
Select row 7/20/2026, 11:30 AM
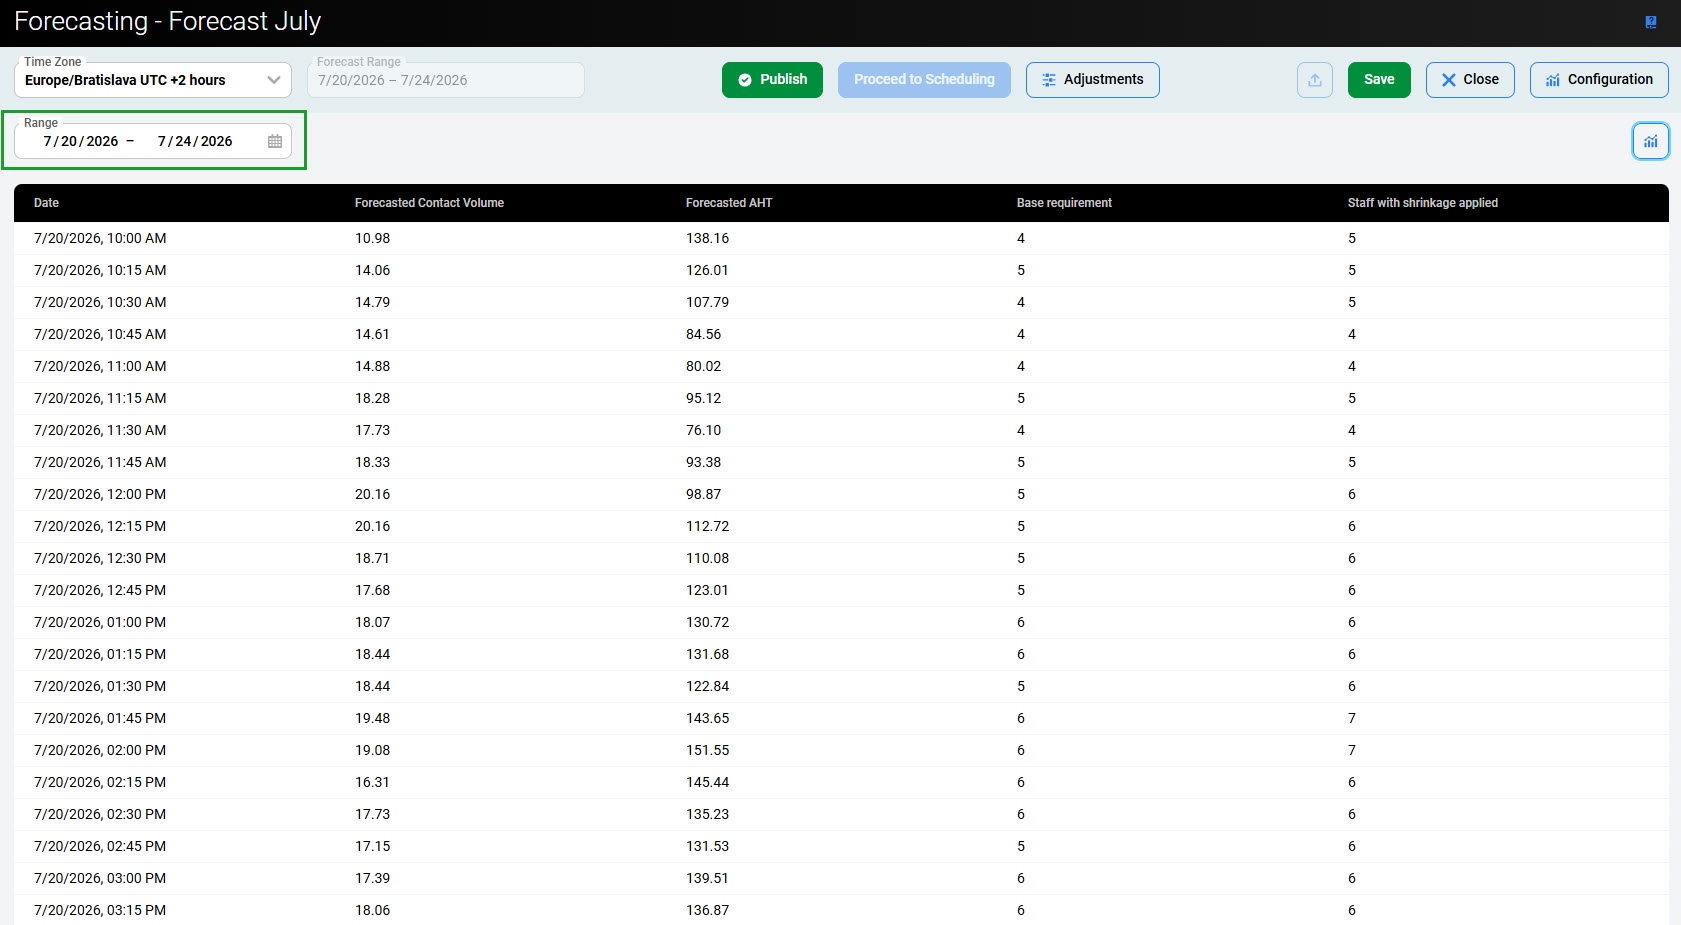tap(841, 431)
